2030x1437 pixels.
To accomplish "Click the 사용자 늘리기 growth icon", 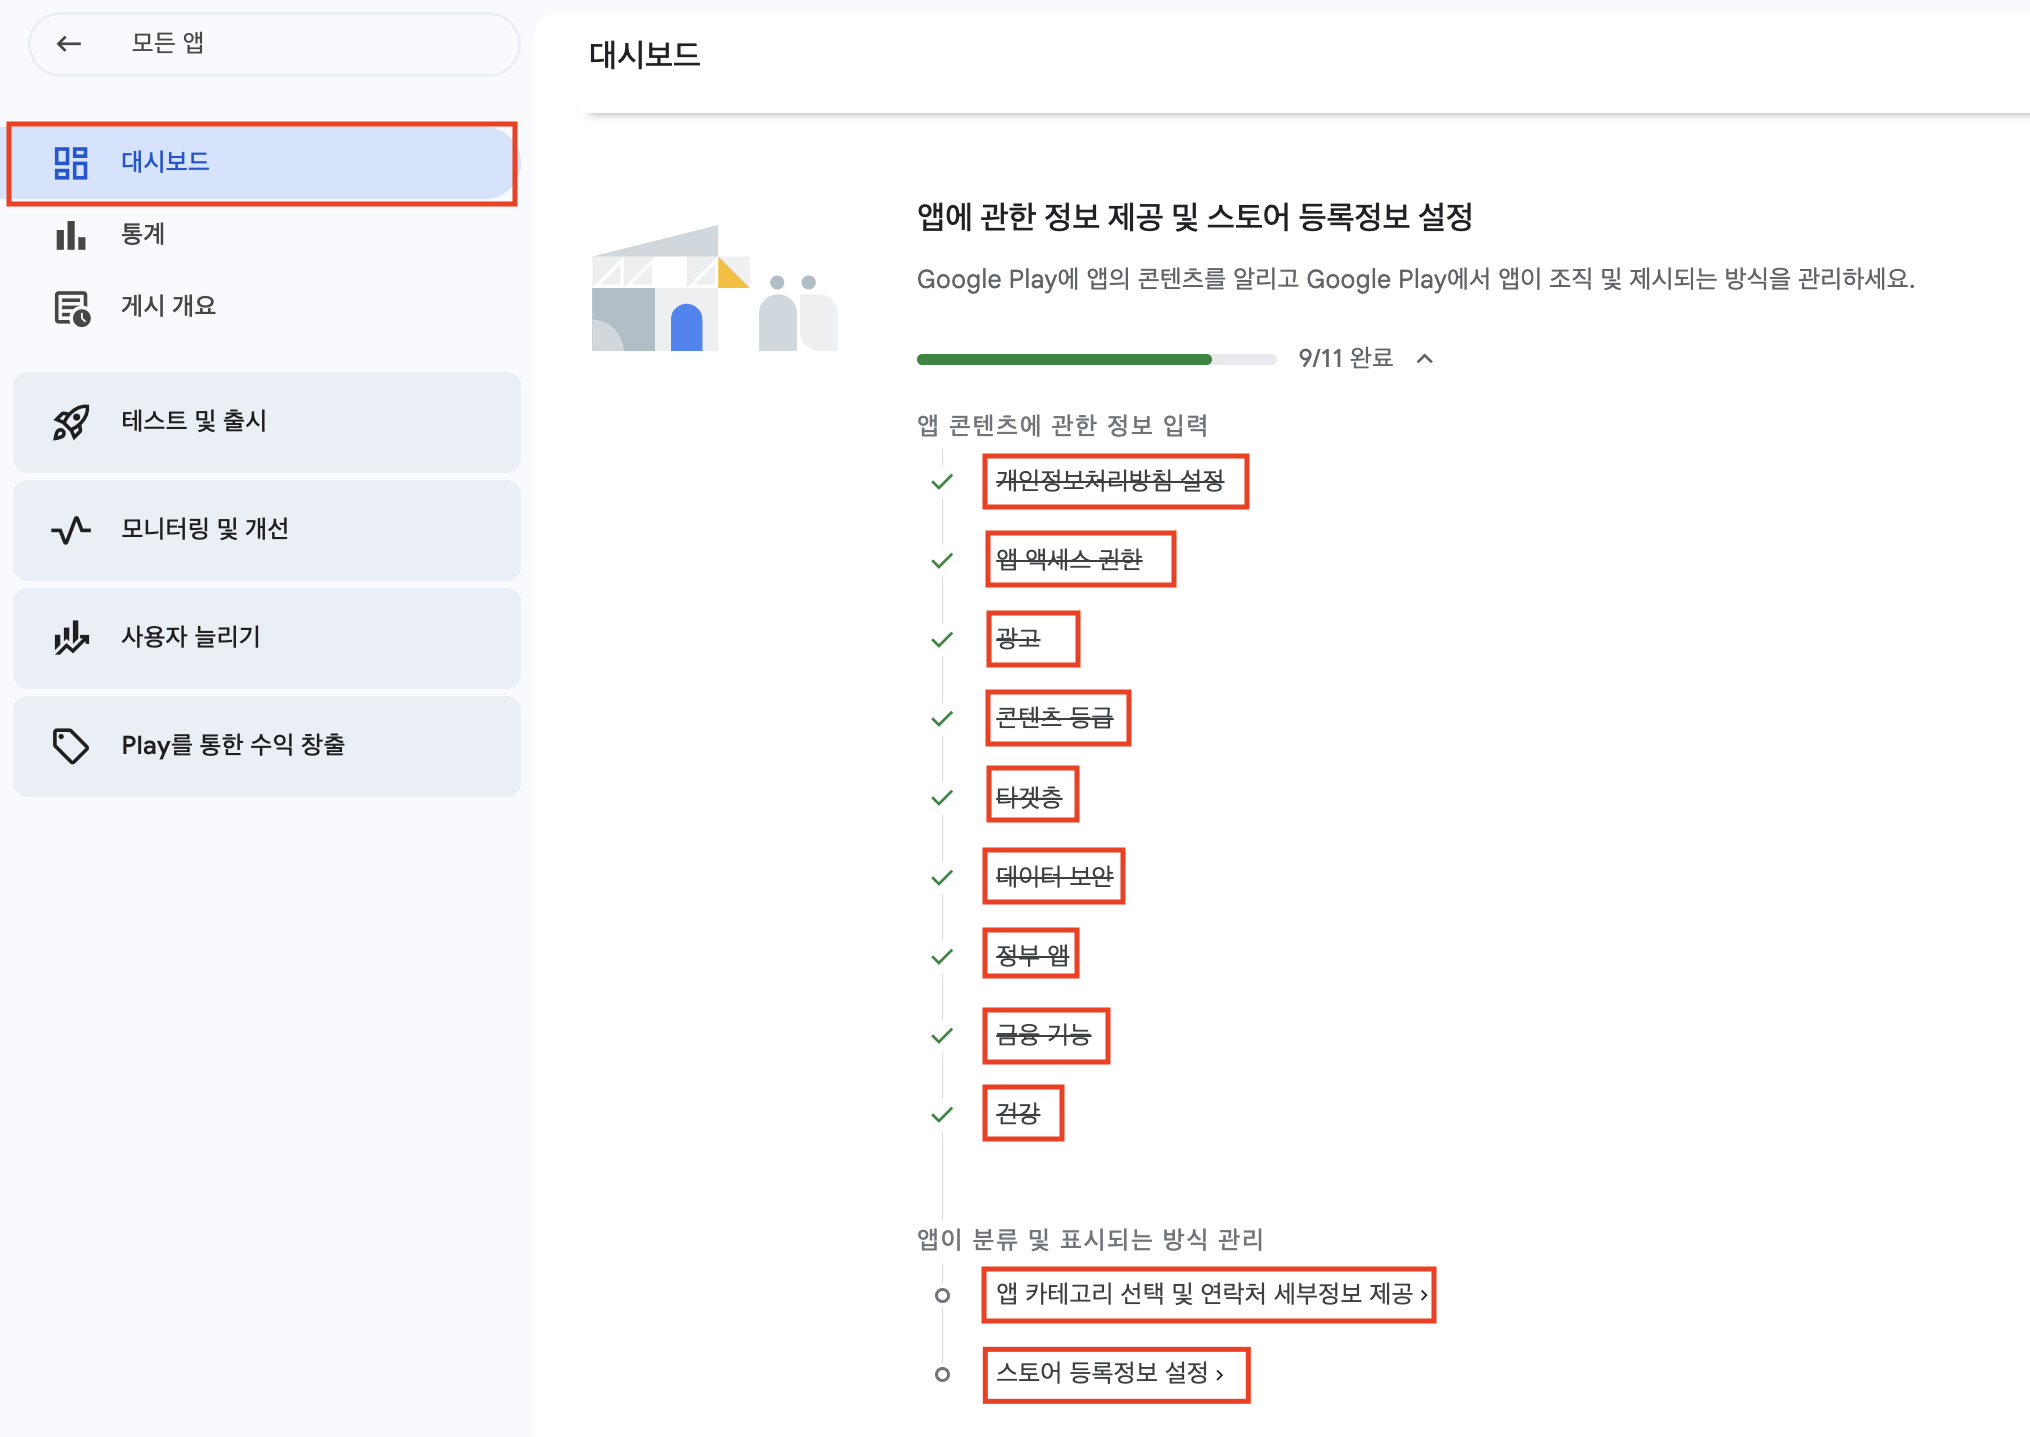I will pos(69,638).
